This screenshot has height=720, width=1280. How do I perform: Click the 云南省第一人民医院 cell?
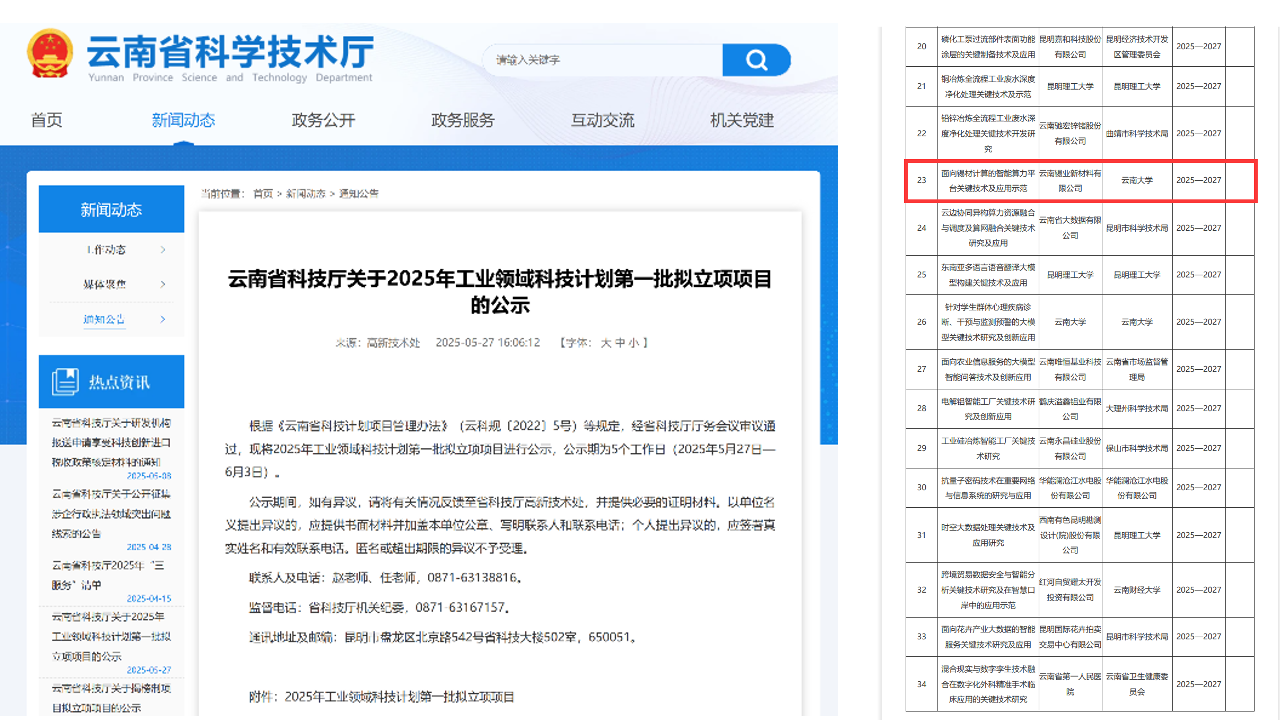tap(1070, 684)
